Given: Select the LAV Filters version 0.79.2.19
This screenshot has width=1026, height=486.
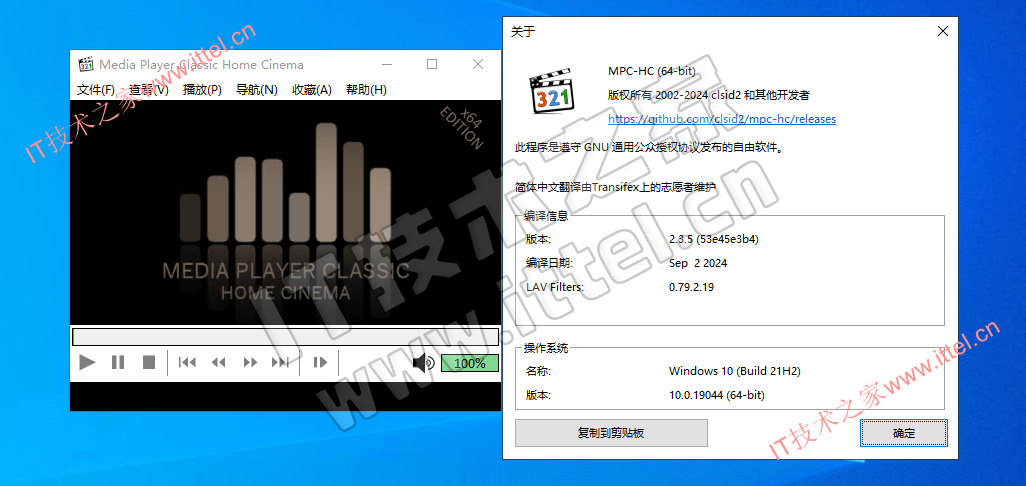Looking at the screenshot, I should point(691,286).
